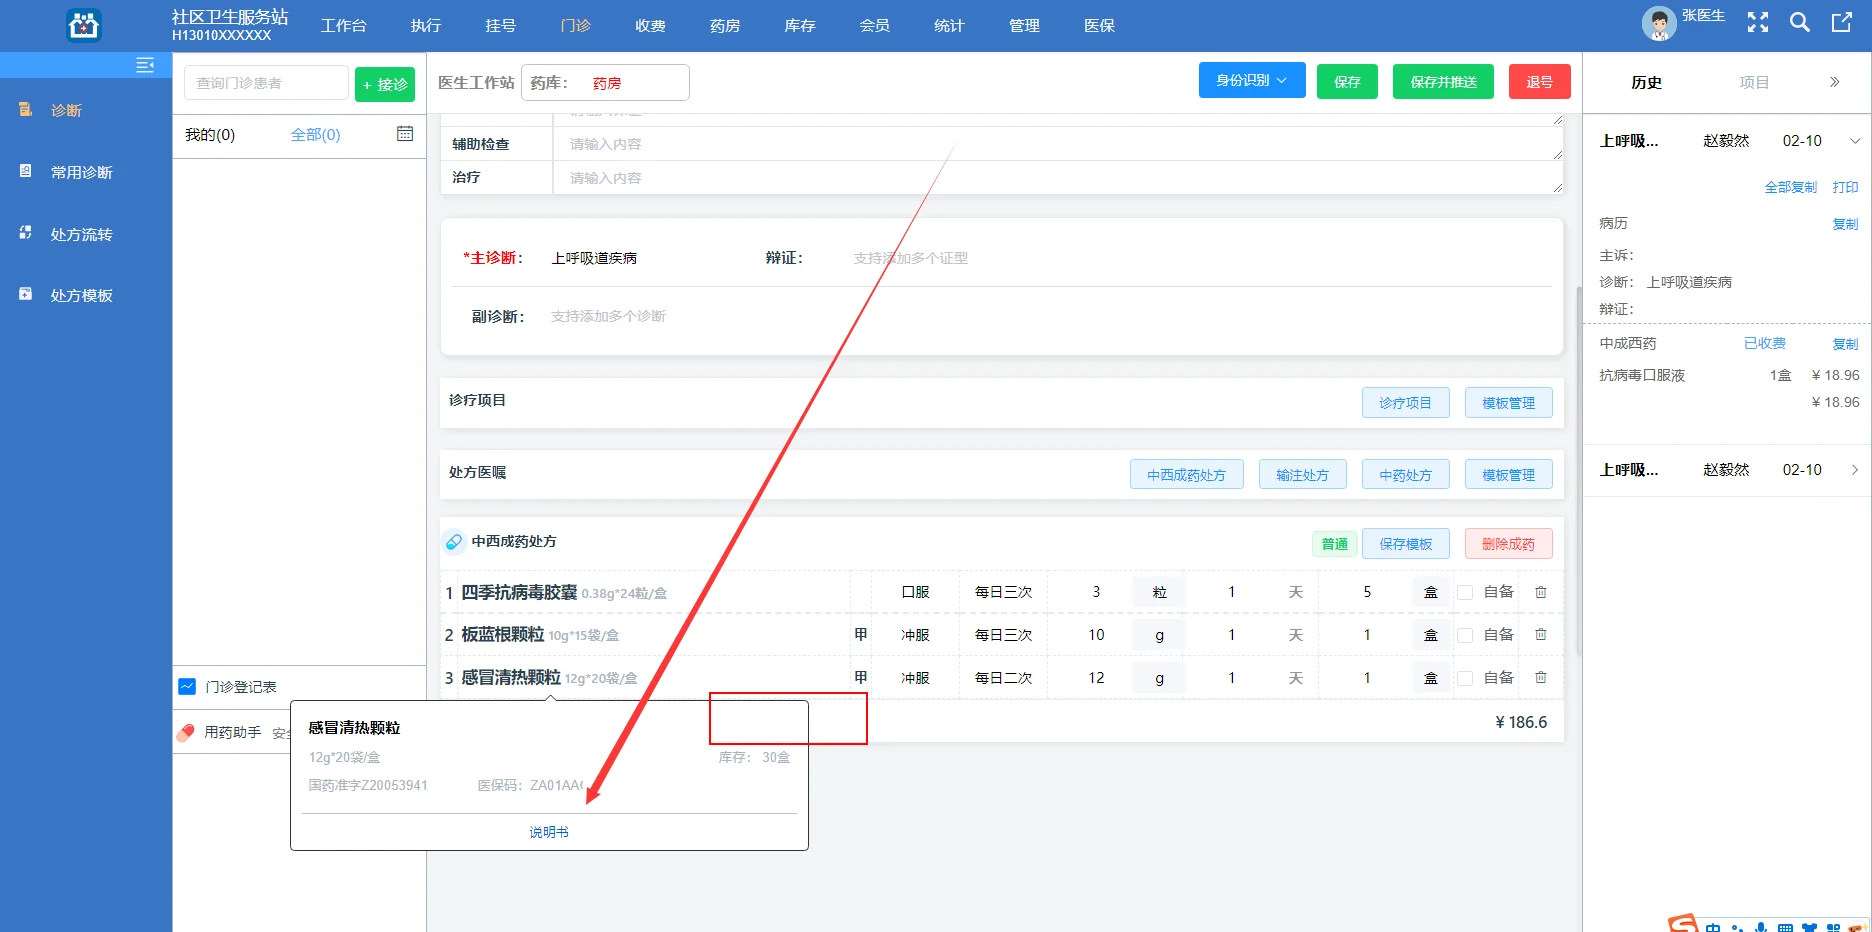1872x932 pixels.
Task: Check 自备 for 板蓝根颗粒
Action: (1465, 634)
